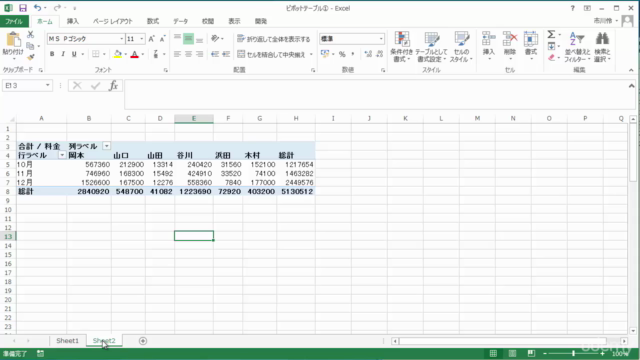Cut selection with the scissors icon
The image size is (640, 360).
31,35
